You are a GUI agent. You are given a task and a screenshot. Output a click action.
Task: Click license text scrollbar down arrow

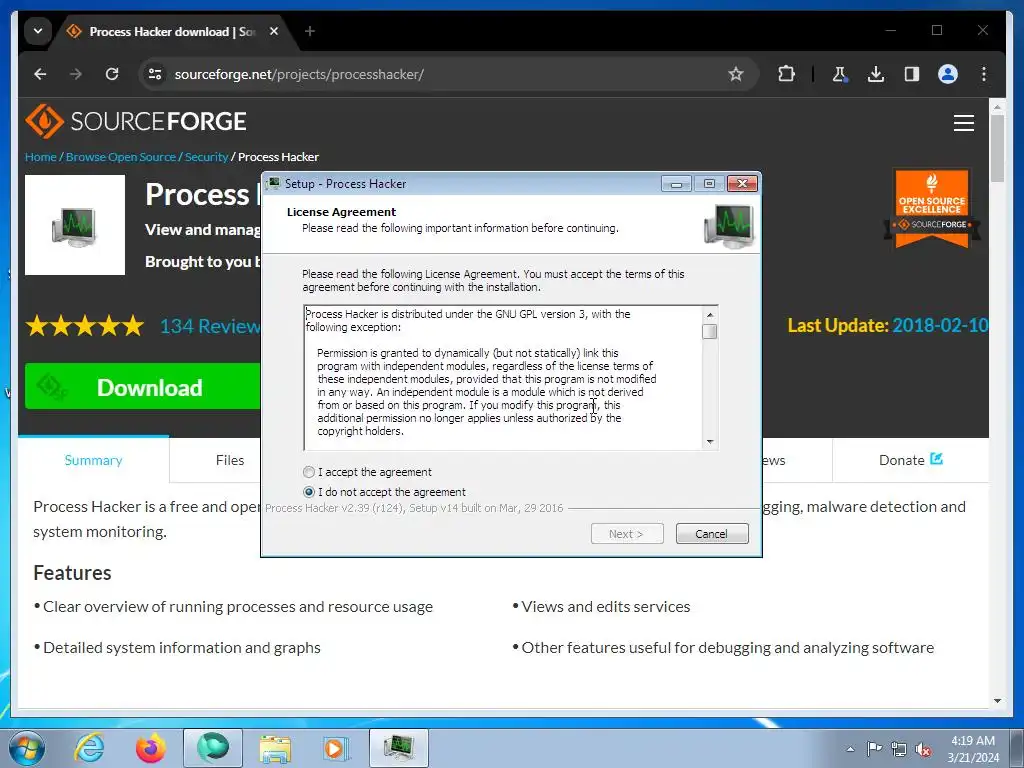(710, 442)
